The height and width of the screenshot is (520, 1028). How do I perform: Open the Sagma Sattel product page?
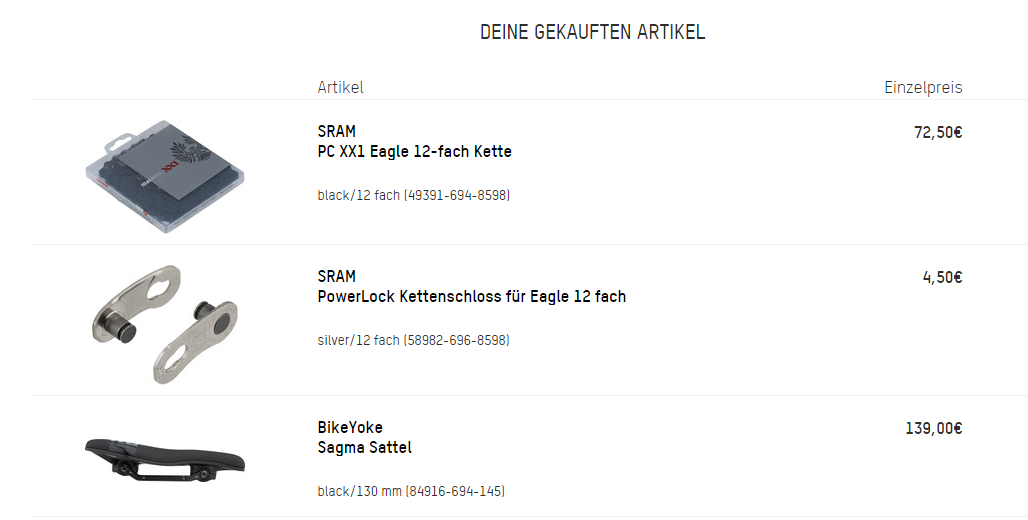click(364, 448)
